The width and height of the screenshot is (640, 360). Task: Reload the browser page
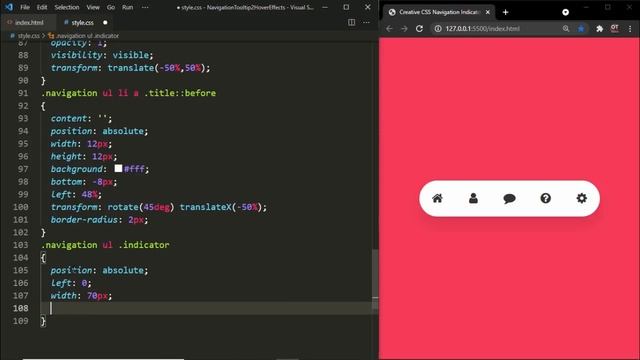(x=419, y=29)
